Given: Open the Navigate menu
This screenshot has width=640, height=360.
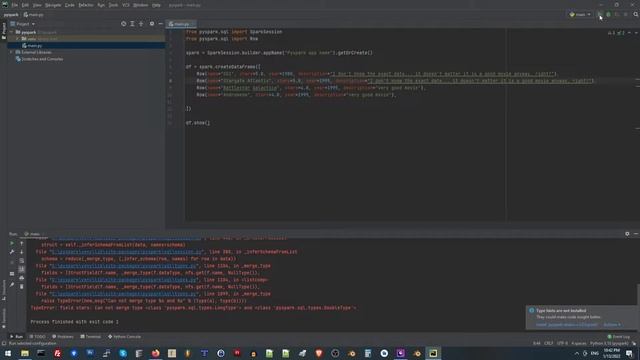Looking at the screenshot, I should [53, 5].
